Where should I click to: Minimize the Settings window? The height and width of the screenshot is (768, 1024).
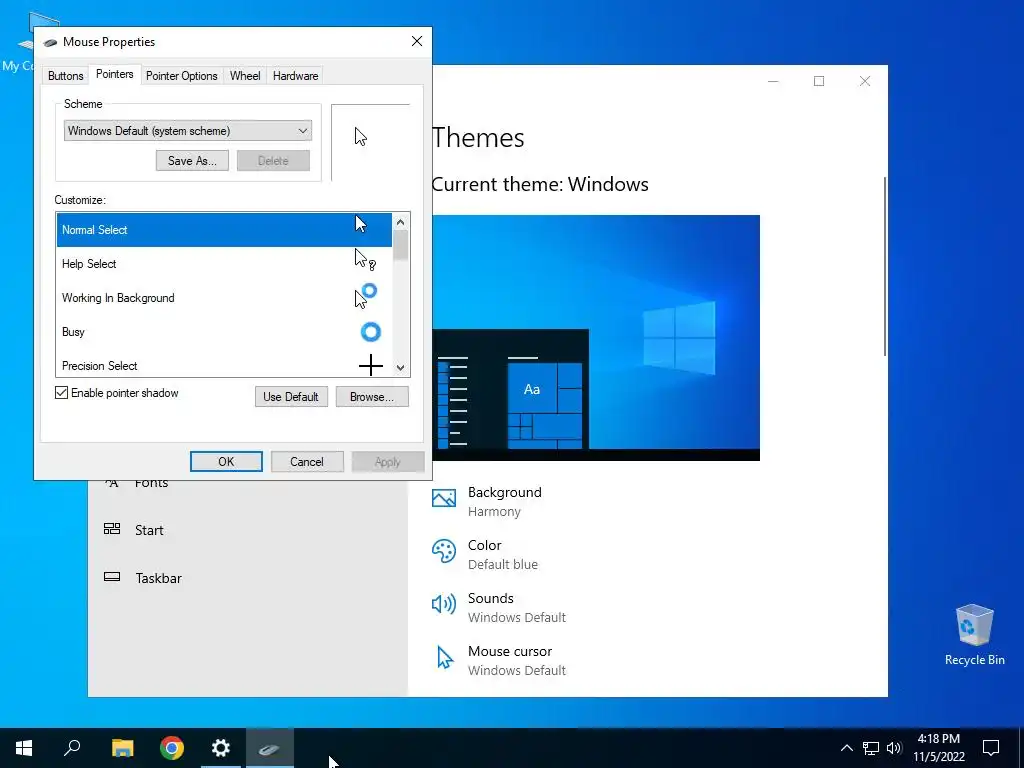pyautogui.click(x=773, y=81)
